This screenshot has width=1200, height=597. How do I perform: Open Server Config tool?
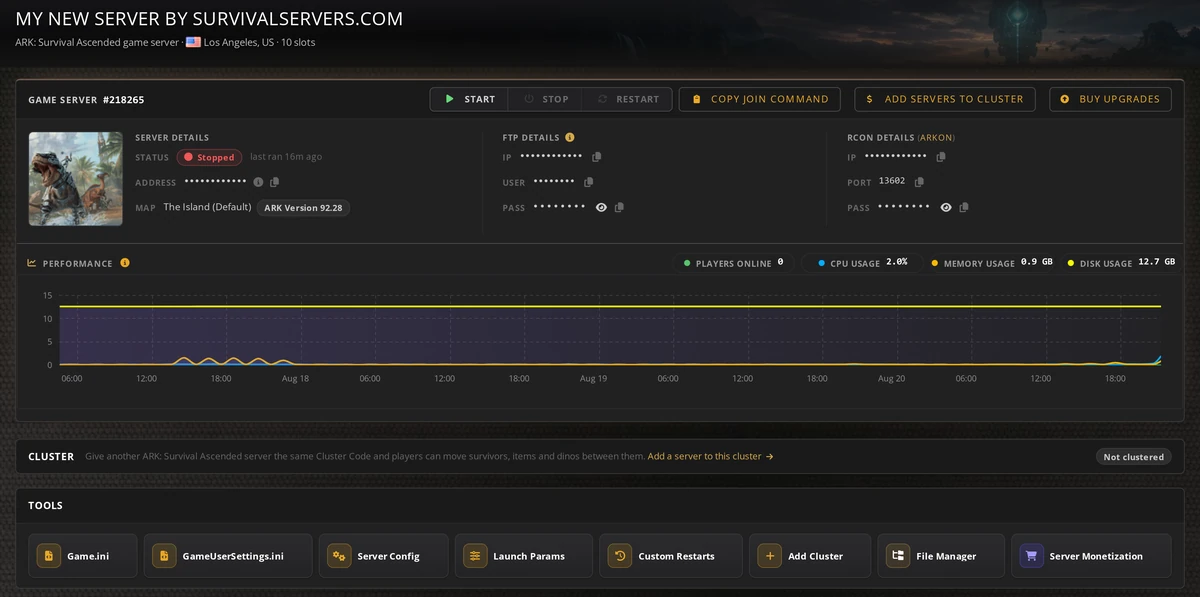pos(383,556)
